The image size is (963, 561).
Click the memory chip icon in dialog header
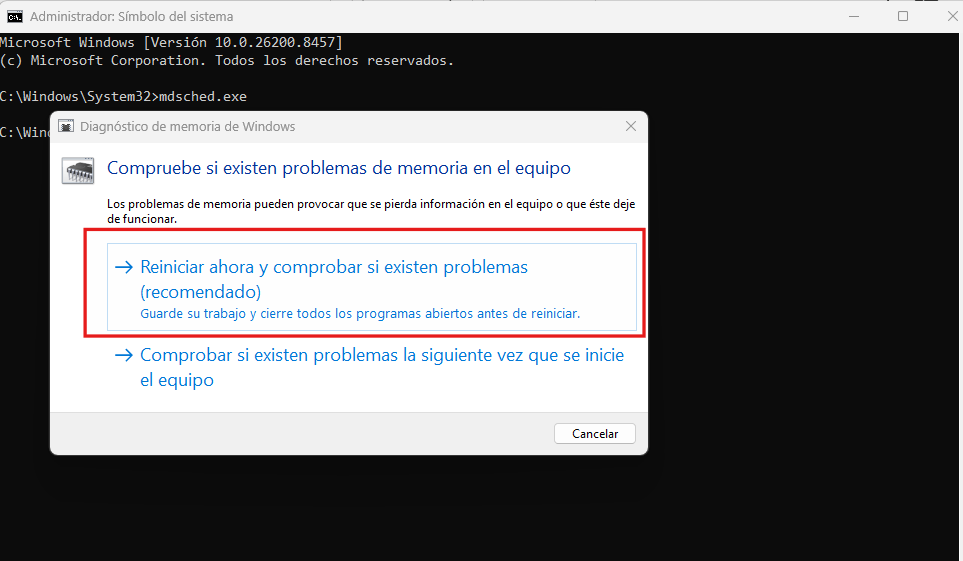(x=78, y=170)
